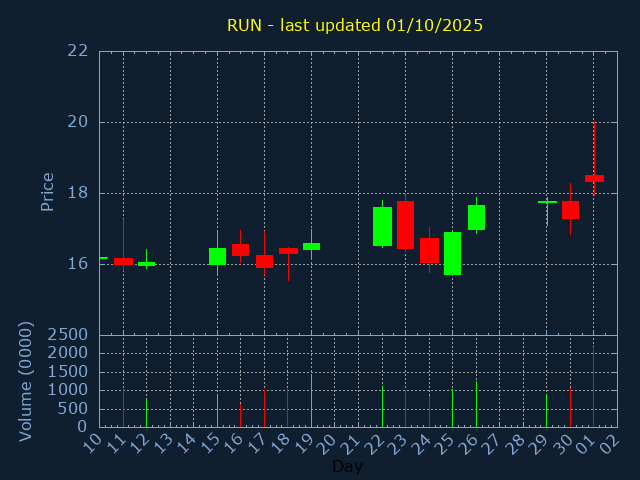Click the red candlestick on day 30
The image size is (640, 480).
[x=570, y=210]
